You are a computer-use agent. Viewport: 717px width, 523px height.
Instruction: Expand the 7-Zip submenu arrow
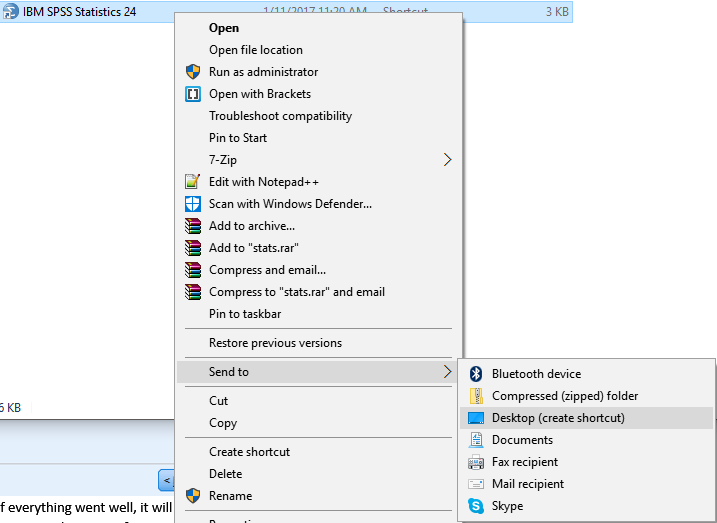coord(447,160)
